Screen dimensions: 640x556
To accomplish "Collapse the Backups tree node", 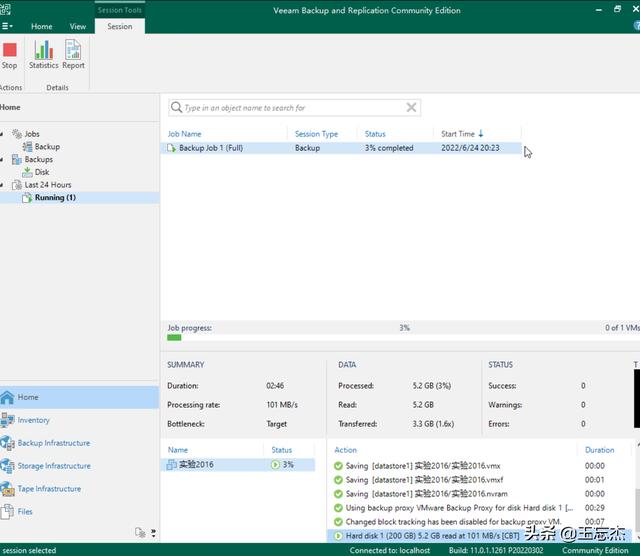I will [2, 160].
